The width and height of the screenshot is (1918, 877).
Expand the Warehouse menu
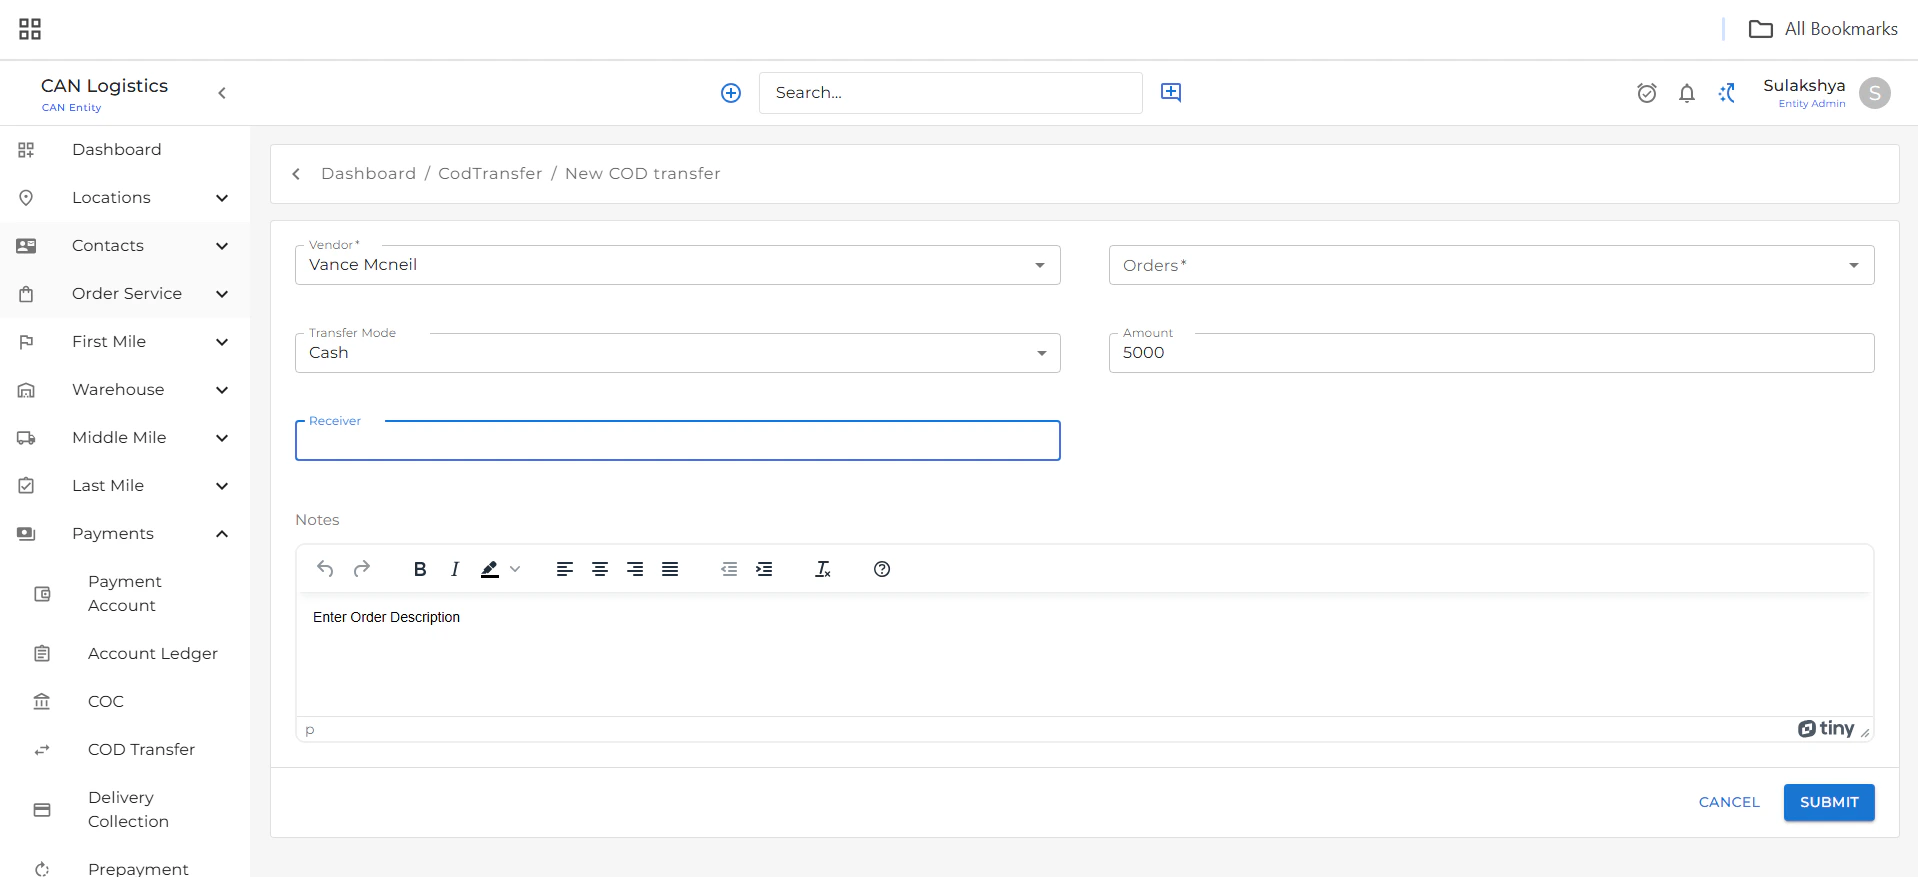tap(125, 390)
